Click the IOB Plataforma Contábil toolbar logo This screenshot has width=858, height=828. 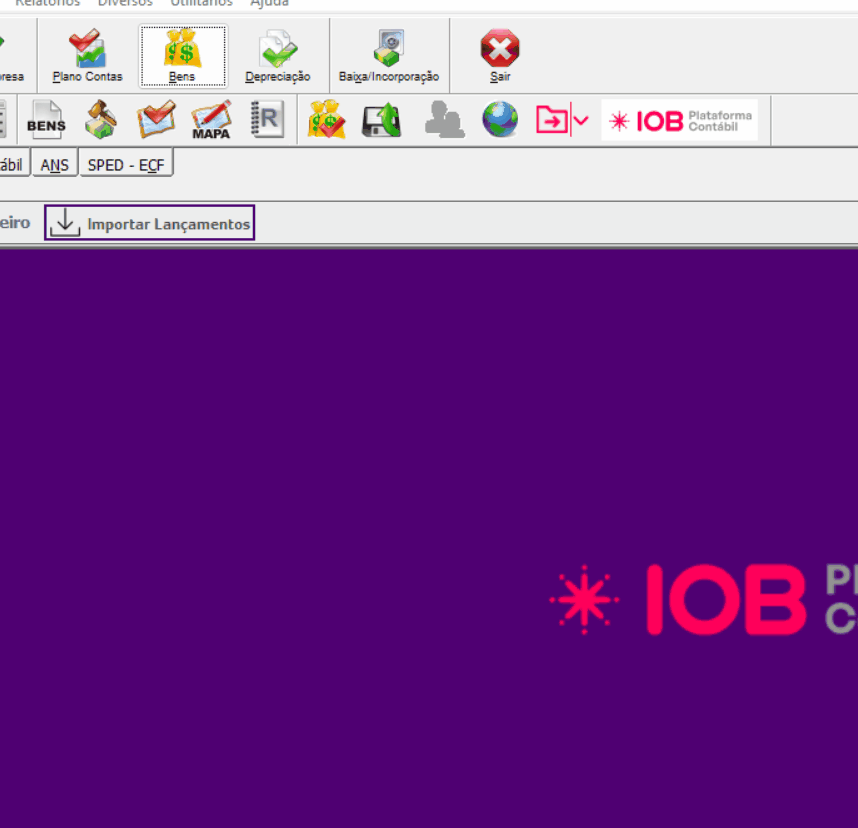pos(680,121)
